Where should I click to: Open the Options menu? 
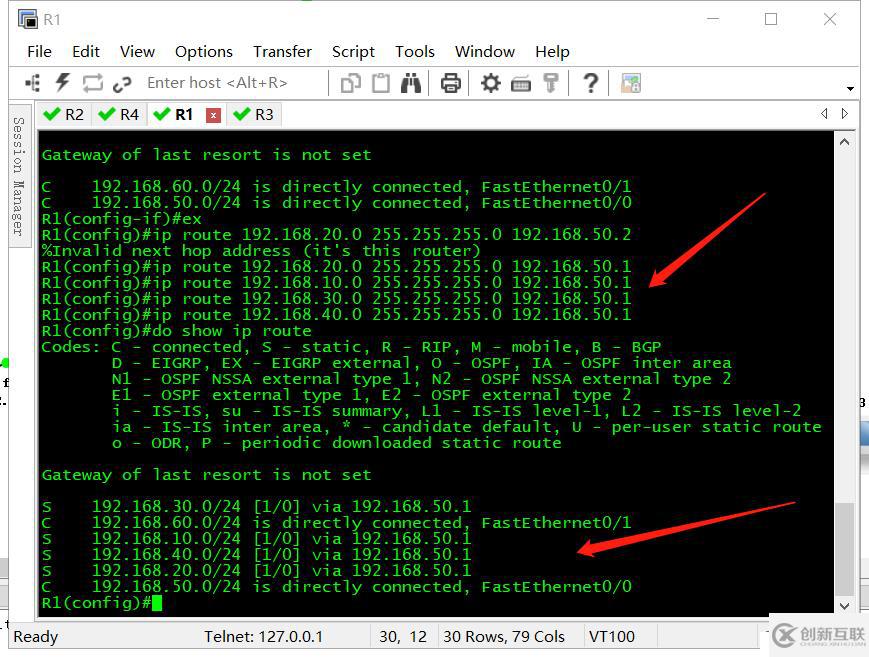tap(204, 52)
